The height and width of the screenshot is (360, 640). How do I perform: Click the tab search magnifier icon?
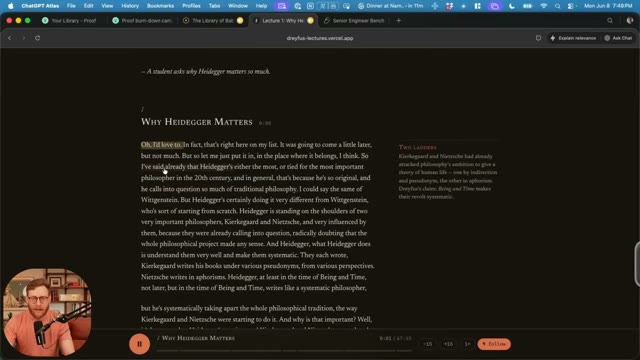point(610,20)
